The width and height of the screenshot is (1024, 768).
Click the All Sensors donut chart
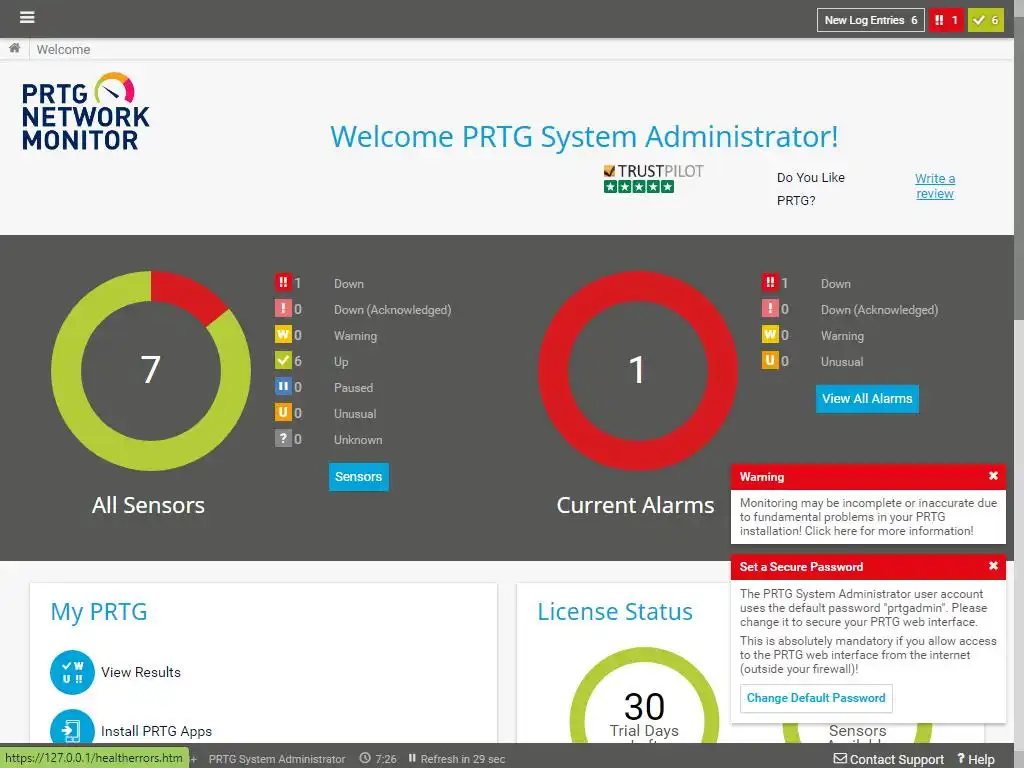pos(151,370)
